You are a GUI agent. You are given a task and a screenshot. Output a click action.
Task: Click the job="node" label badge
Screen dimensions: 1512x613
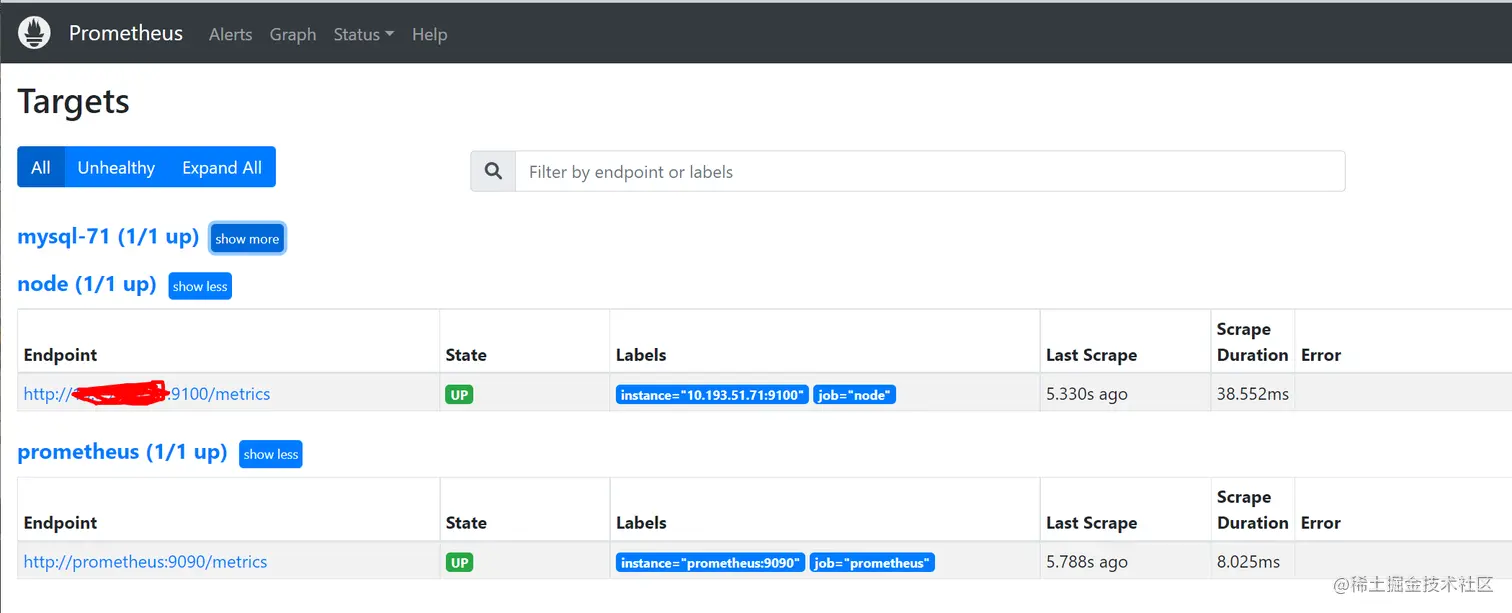tap(854, 395)
